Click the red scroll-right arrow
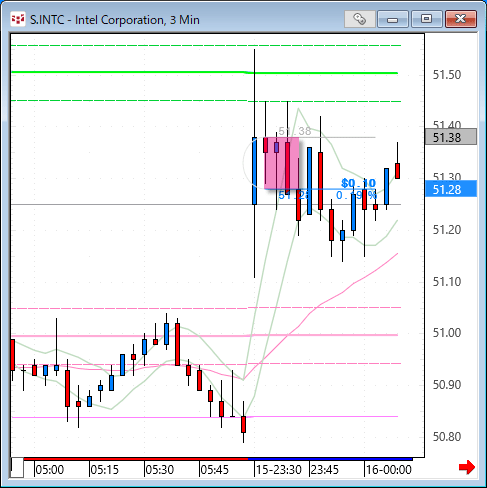The image size is (487, 488). click(x=467, y=467)
